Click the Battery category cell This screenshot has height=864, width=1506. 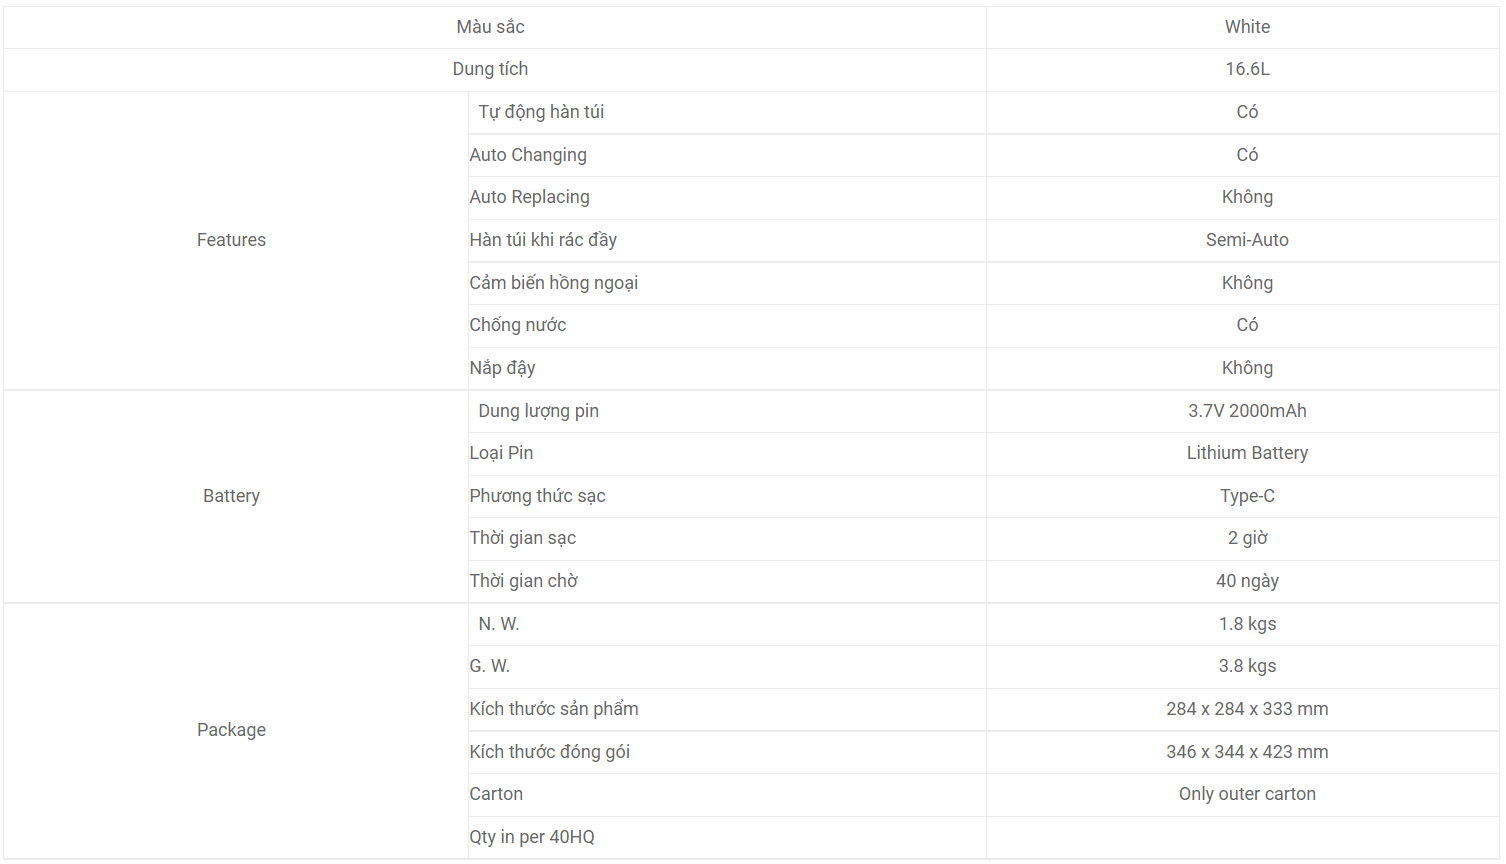tap(231, 496)
